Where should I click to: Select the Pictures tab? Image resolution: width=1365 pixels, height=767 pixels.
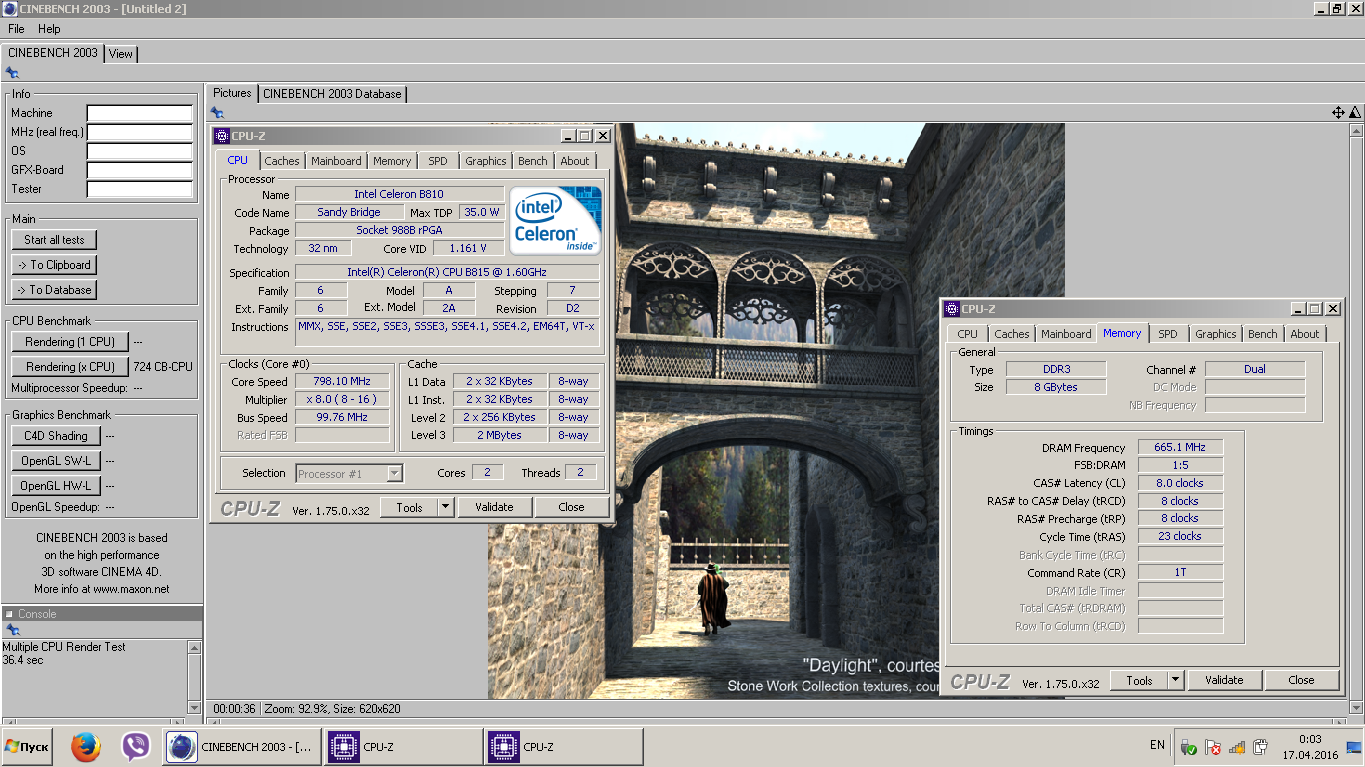[232, 93]
